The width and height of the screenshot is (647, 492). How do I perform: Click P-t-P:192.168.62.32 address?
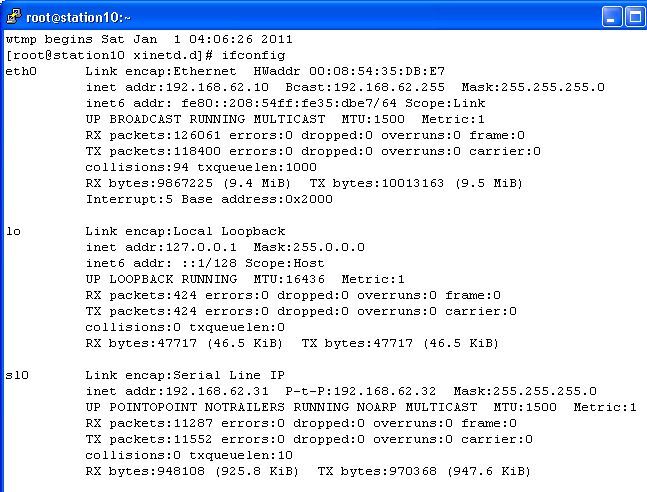pyautogui.click(x=361, y=391)
